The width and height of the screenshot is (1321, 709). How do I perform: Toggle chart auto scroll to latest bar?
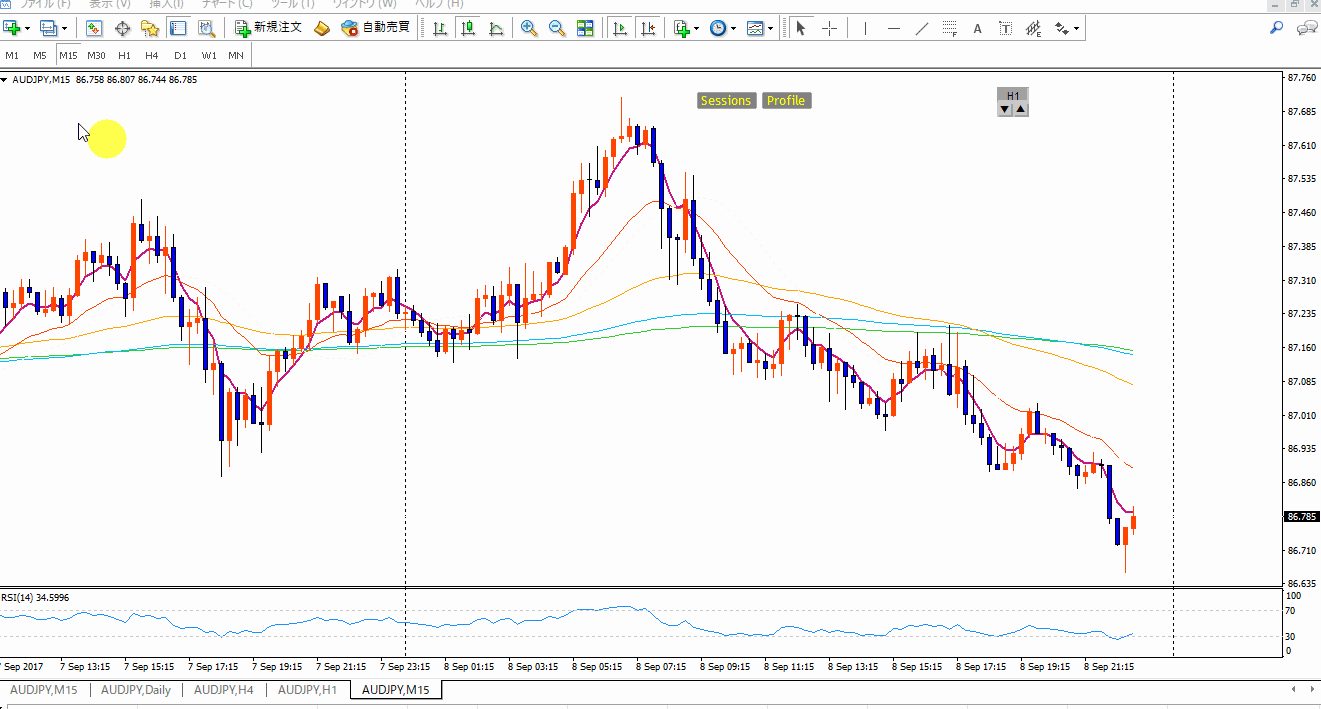(x=620, y=28)
